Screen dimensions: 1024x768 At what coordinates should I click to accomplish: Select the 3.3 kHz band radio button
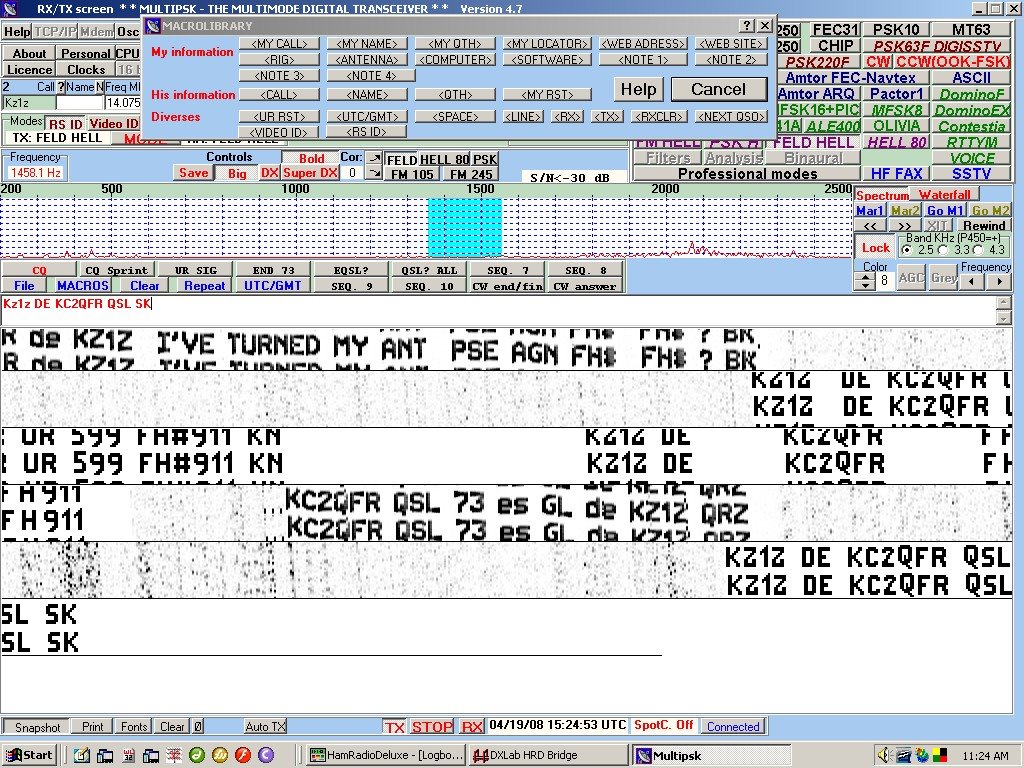(943, 249)
